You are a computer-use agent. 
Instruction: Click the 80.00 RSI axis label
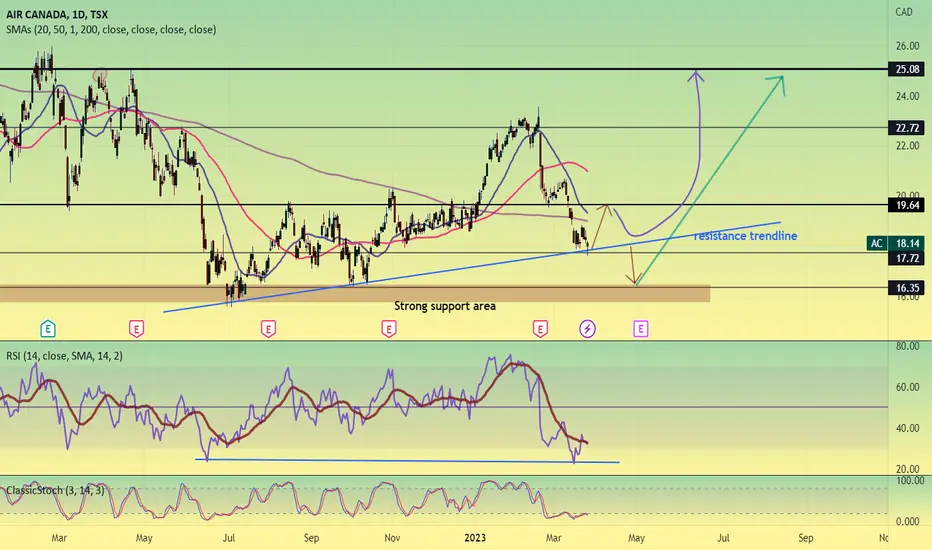[907, 346]
